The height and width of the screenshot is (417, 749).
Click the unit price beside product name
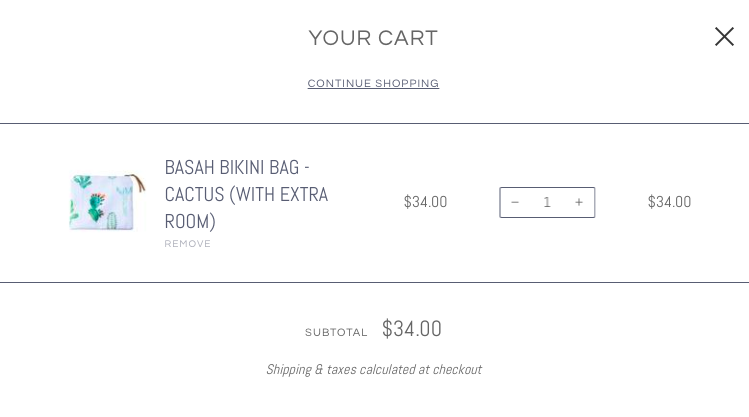pos(425,202)
